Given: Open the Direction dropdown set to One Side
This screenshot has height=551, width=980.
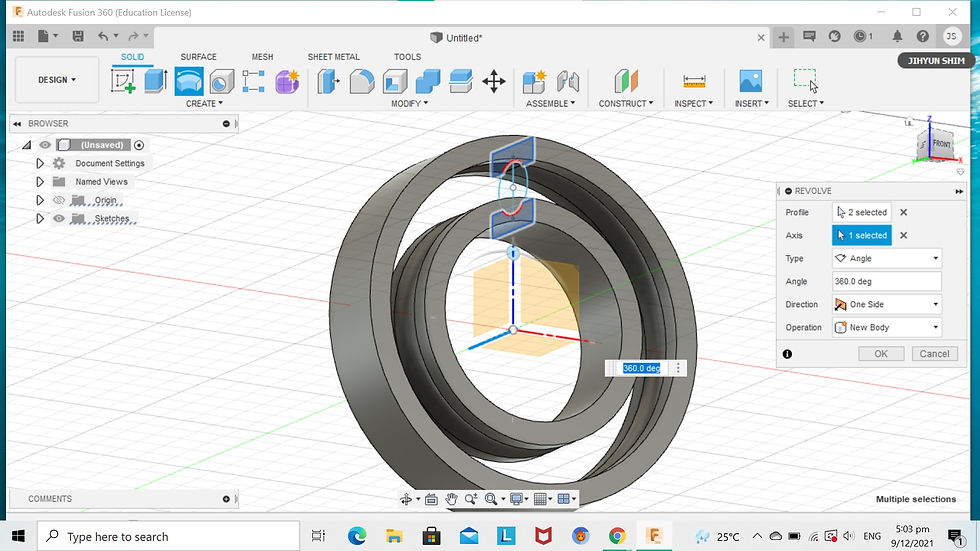Looking at the screenshot, I should 887,304.
